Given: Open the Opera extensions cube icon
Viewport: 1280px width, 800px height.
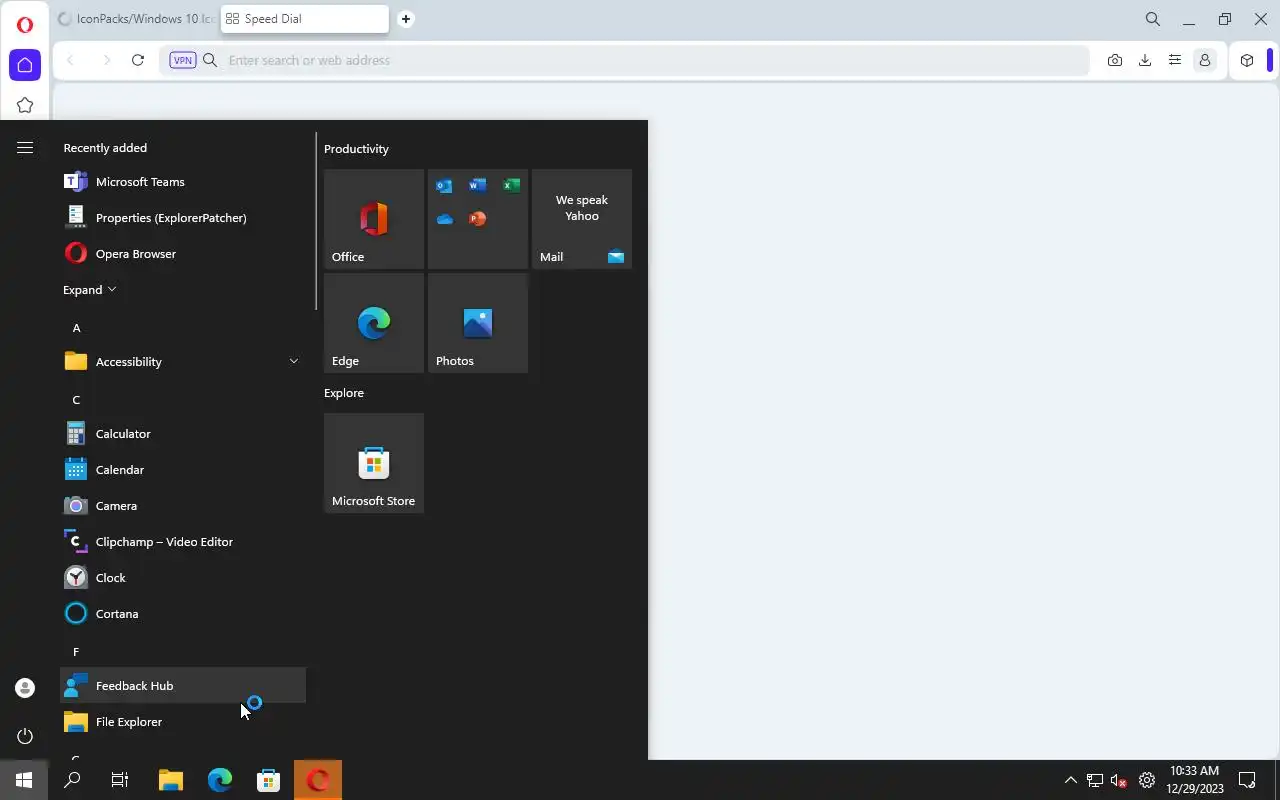Looking at the screenshot, I should pyautogui.click(x=1247, y=60).
